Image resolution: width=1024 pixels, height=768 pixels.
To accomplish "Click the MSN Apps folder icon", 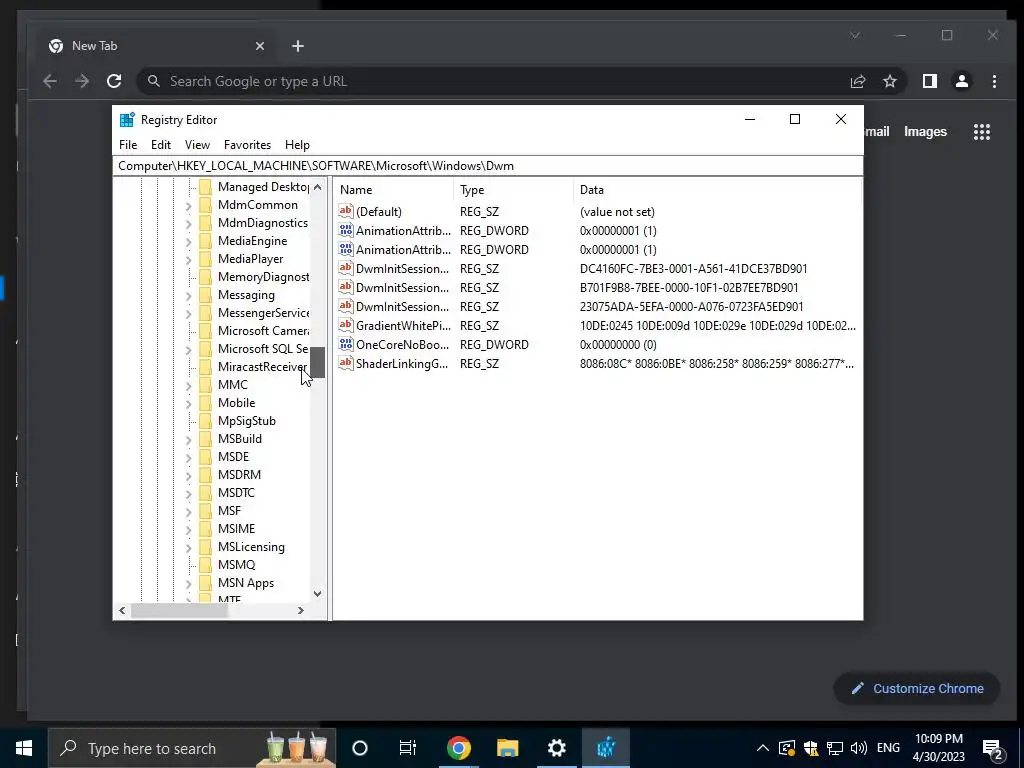I will (205, 583).
